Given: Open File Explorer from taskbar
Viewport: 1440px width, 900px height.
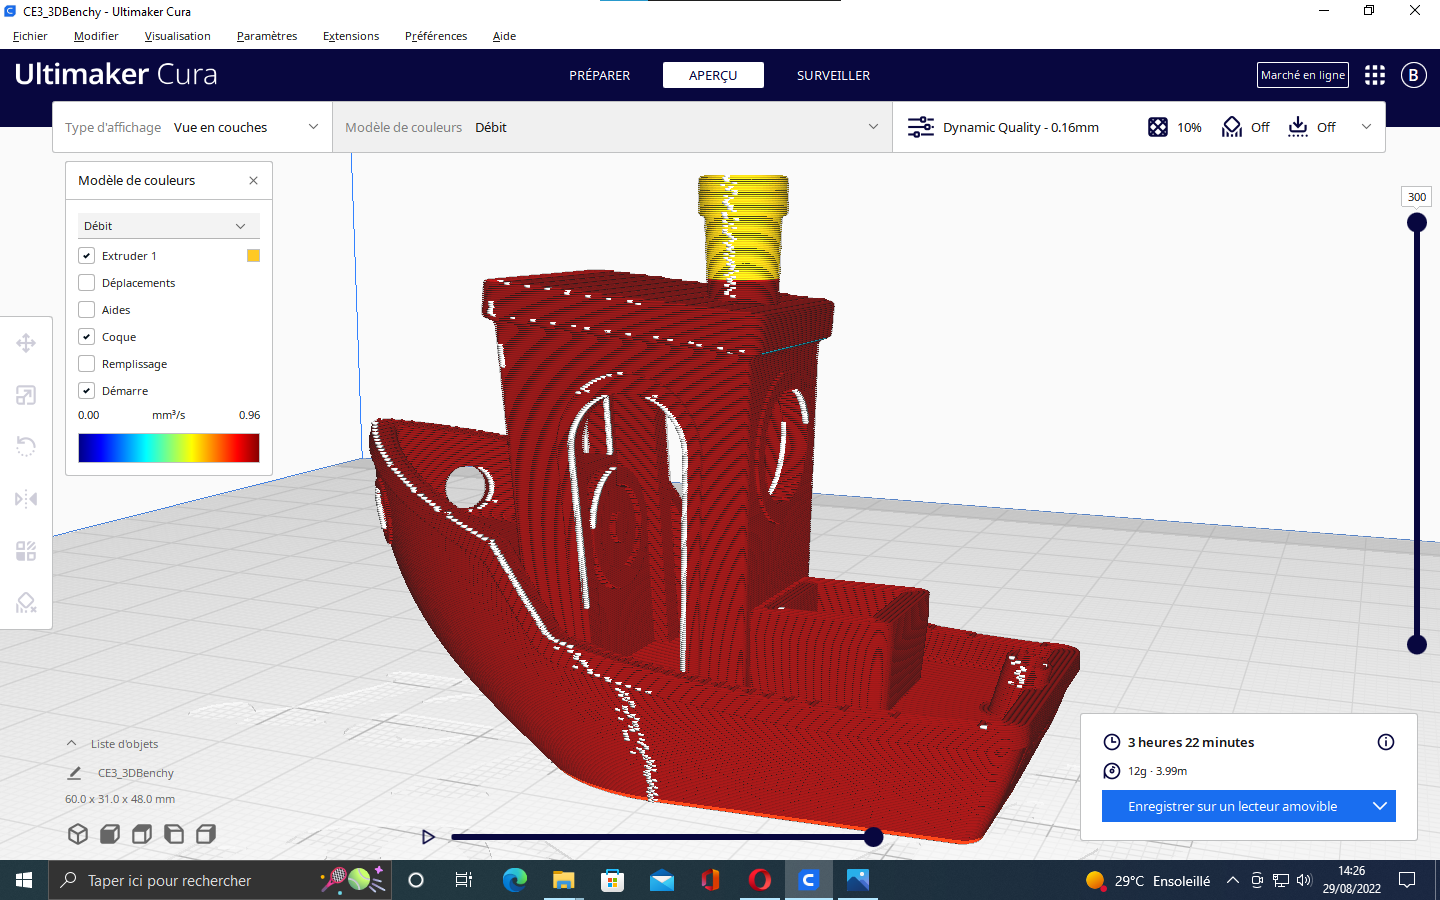Looking at the screenshot, I should click(564, 880).
